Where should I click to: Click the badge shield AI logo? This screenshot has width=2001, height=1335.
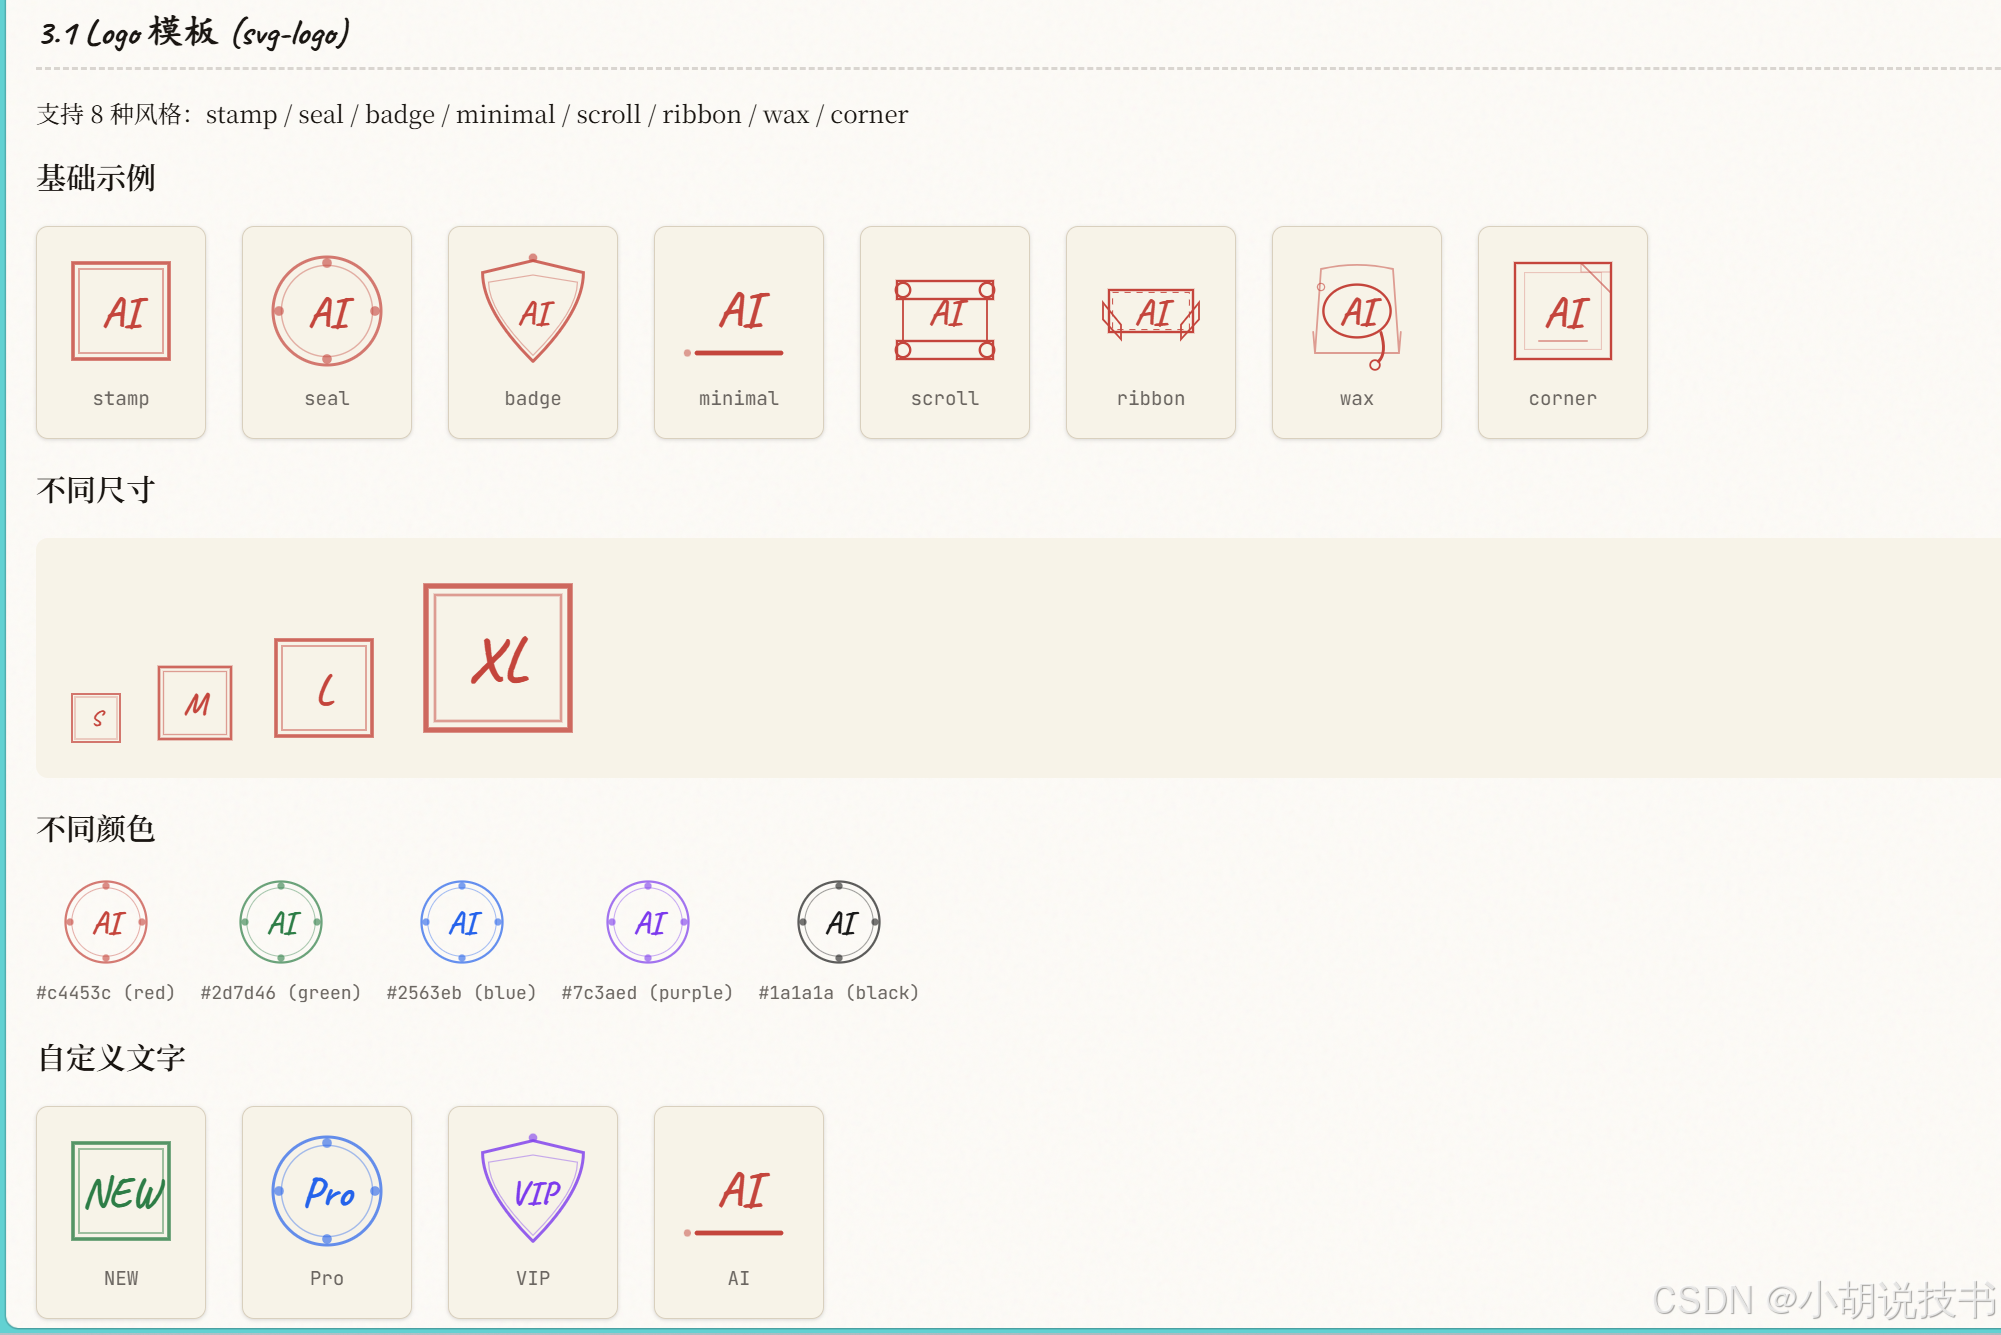pos(533,311)
